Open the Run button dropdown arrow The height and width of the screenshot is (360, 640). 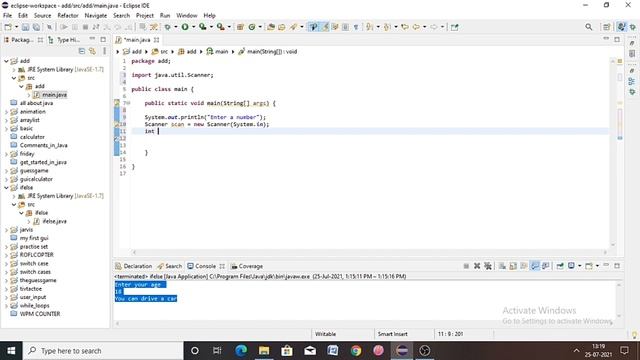click(193, 27)
